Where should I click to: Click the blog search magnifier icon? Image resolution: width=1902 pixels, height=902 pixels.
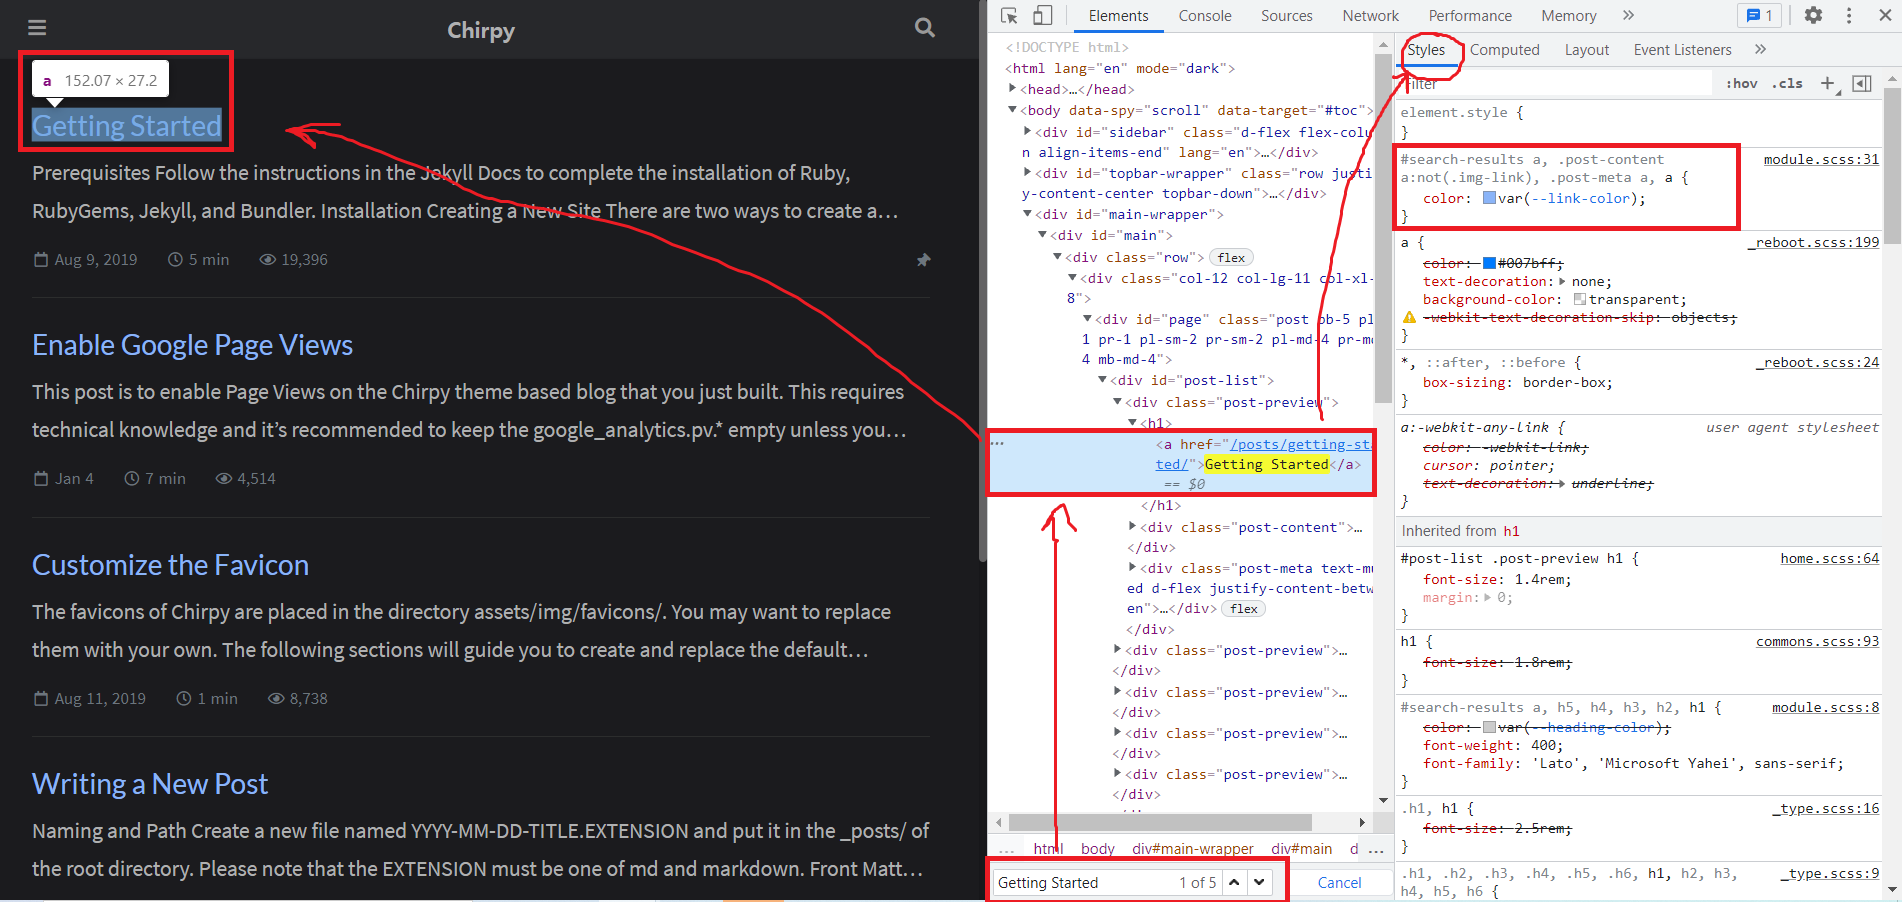[925, 28]
